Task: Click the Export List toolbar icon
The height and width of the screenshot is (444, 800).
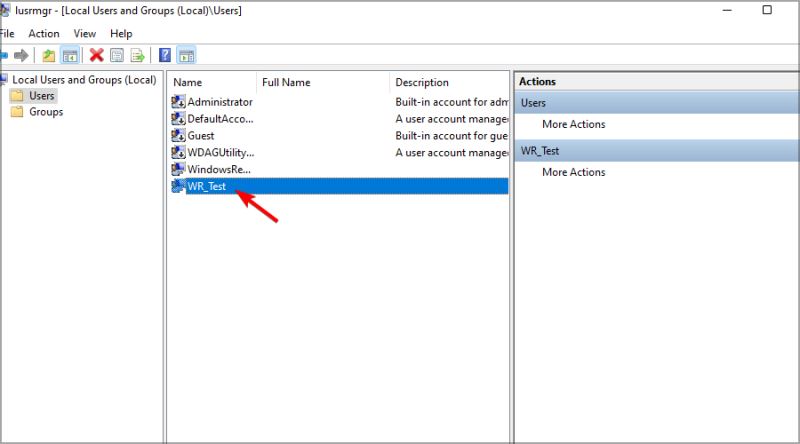Action: [x=137, y=55]
